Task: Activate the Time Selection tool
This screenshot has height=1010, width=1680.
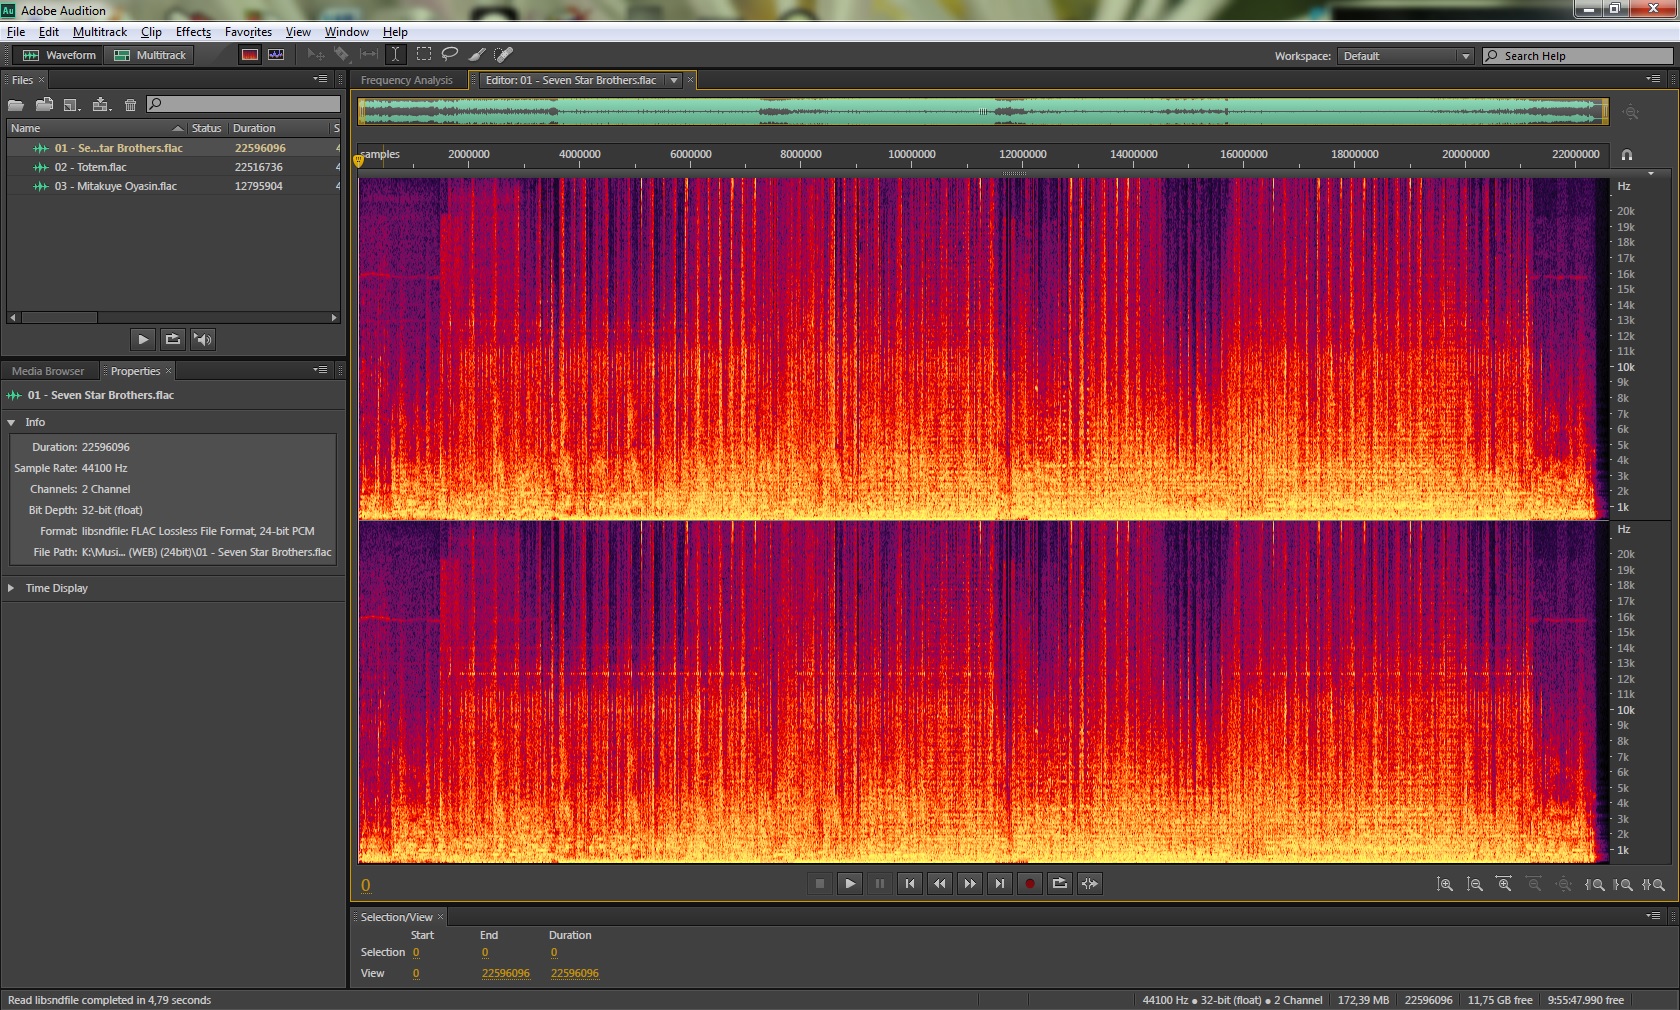Action: [x=396, y=55]
